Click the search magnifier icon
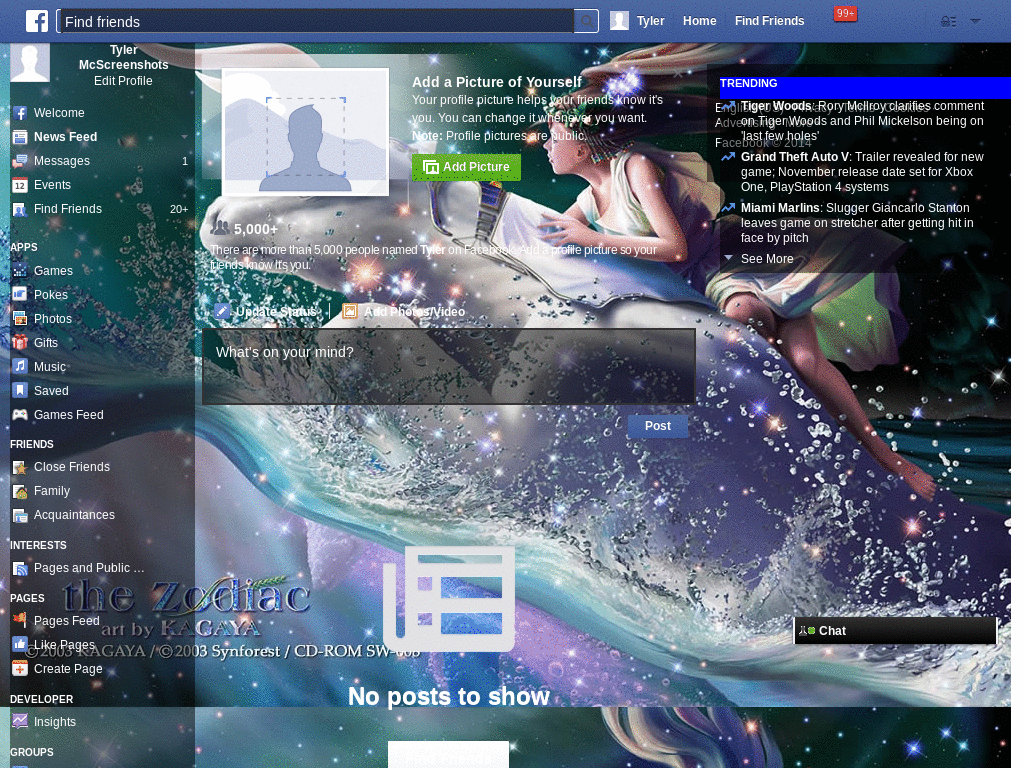 (586, 21)
